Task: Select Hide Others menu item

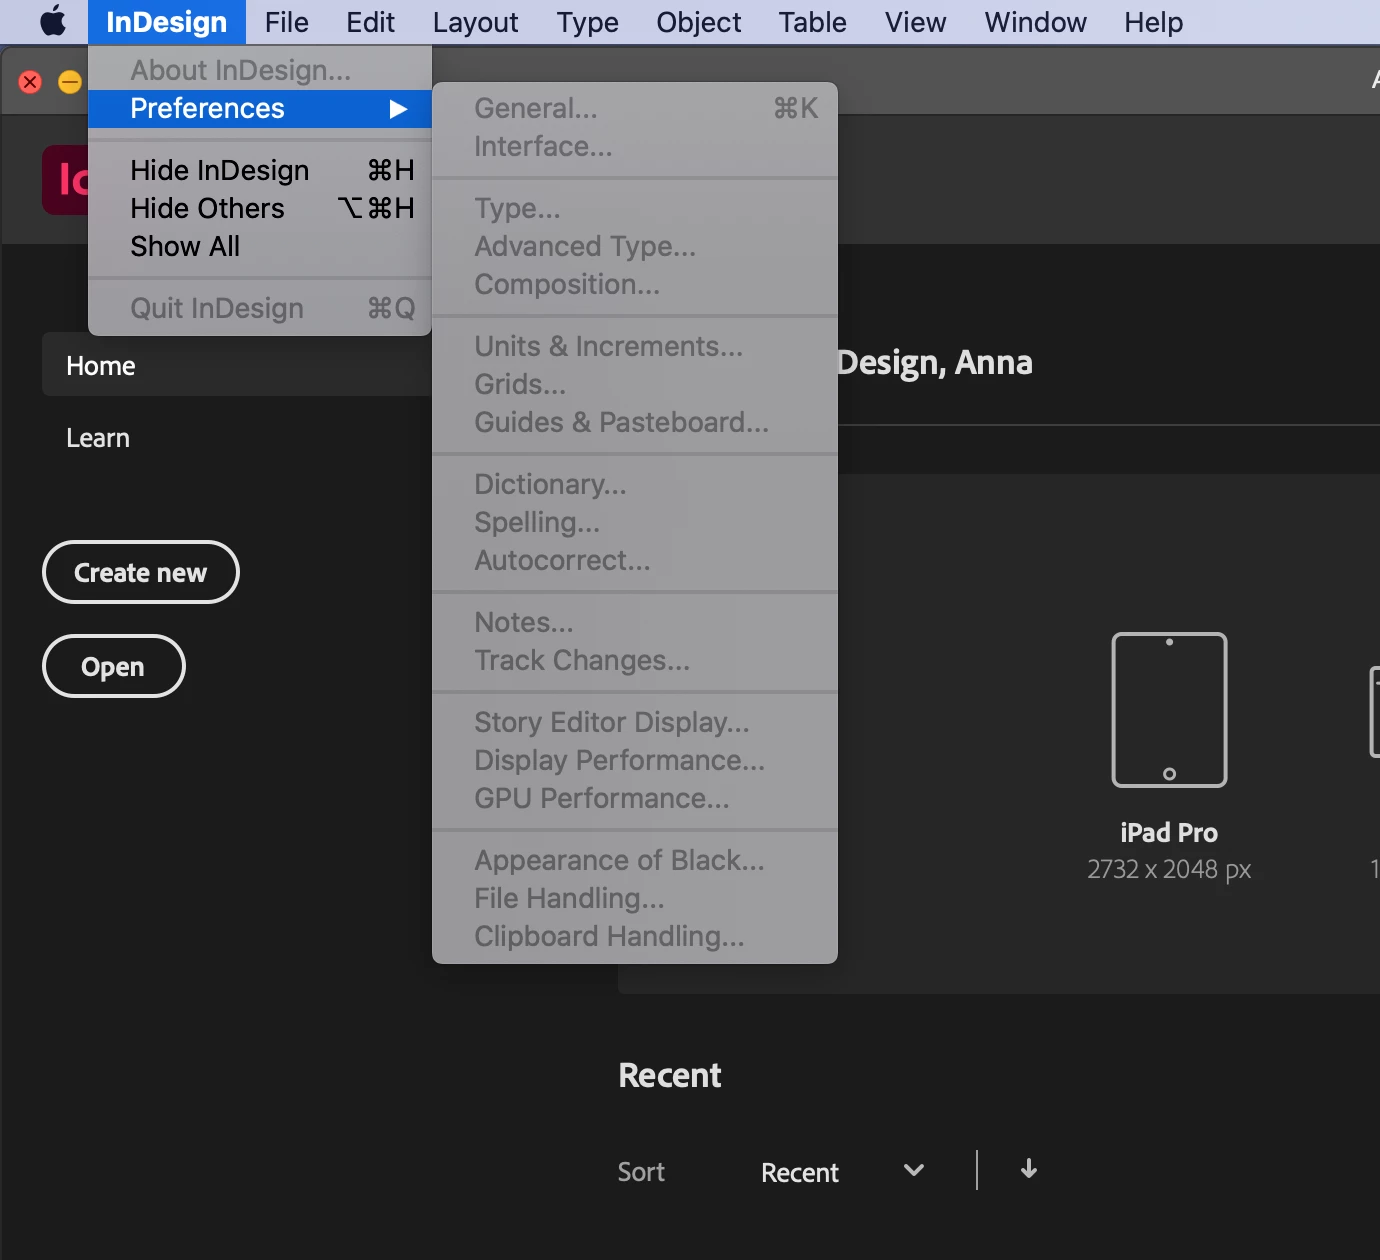Action: (260, 208)
